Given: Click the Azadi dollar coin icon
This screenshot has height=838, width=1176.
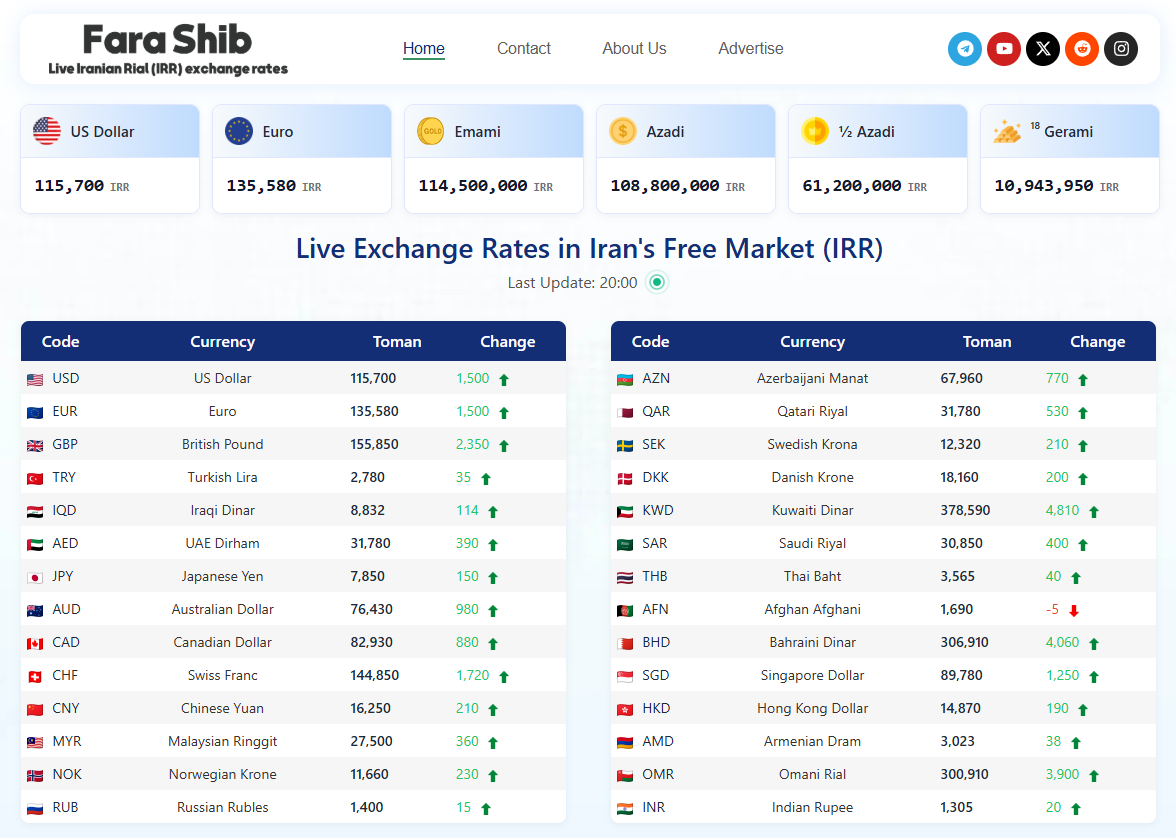Looking at the screenshot, I should click(x=623, y=131).
